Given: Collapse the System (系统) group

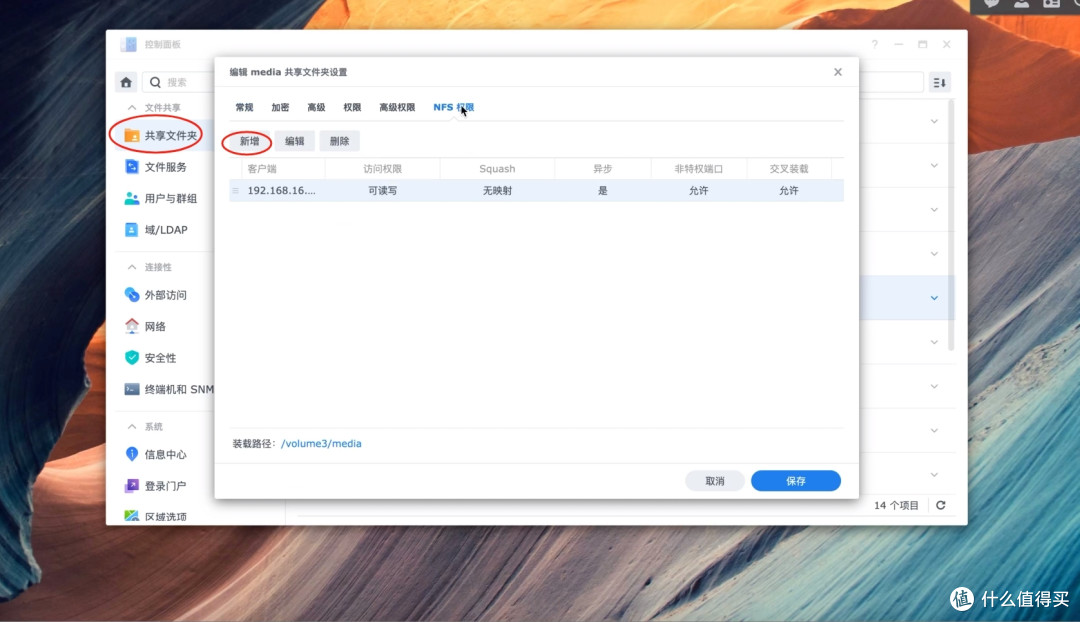Looking at the screenshot, I should tap(132, 427).
